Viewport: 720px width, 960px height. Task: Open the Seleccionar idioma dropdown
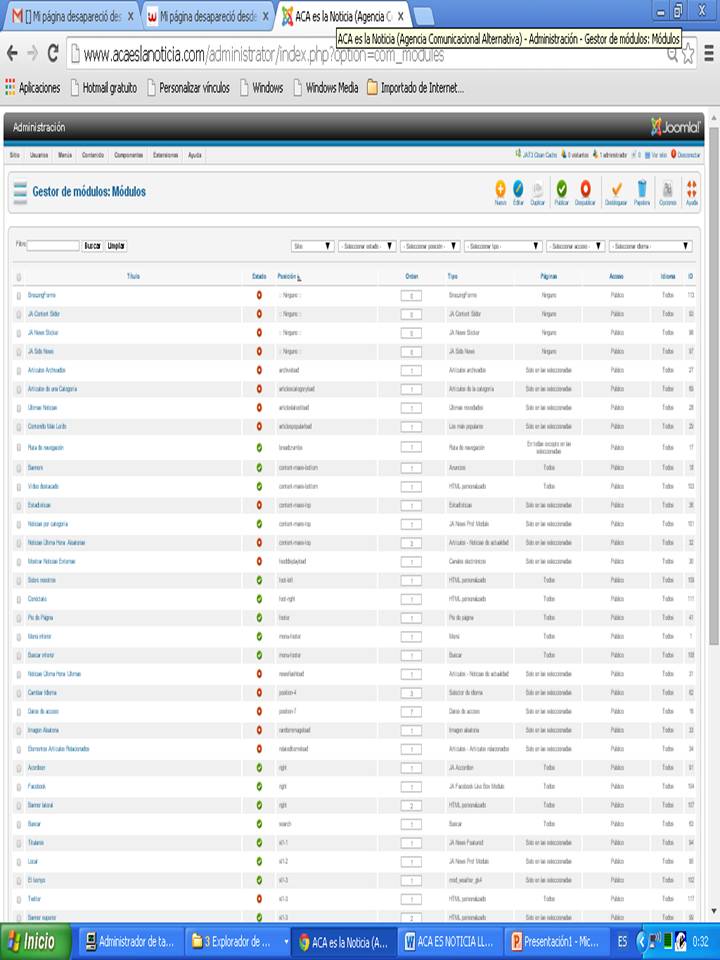tap(651, 246)
